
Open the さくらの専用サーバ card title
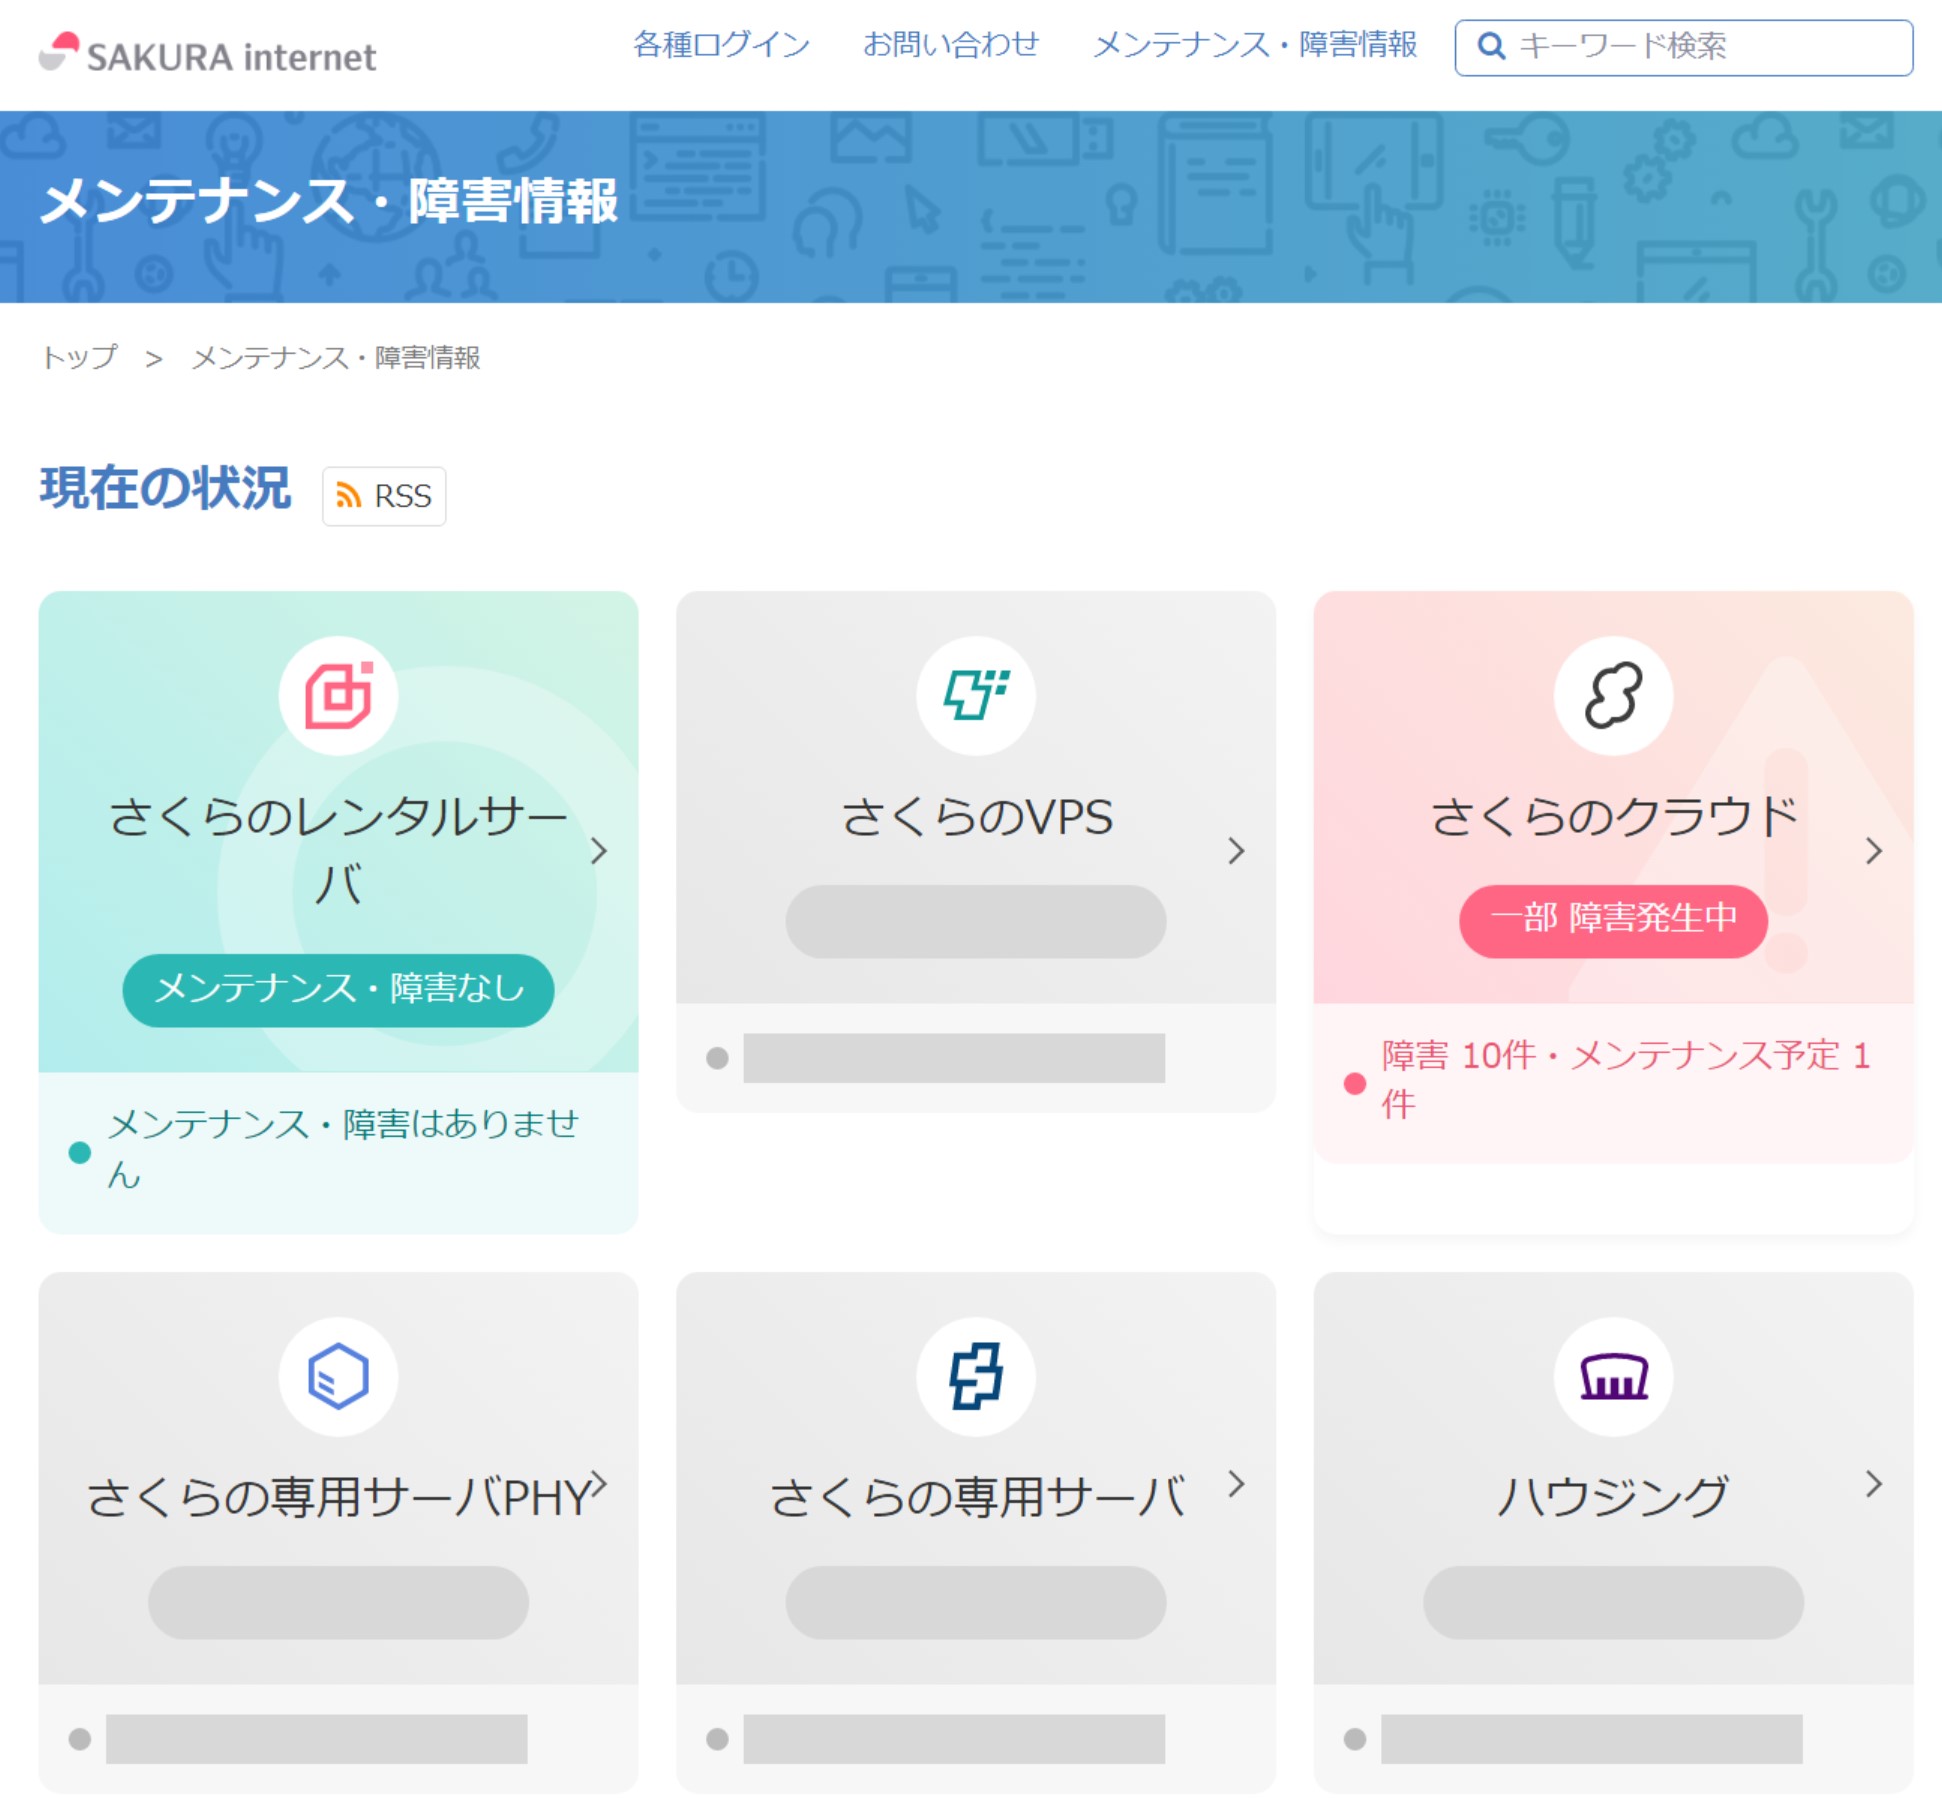[977, 1499]
